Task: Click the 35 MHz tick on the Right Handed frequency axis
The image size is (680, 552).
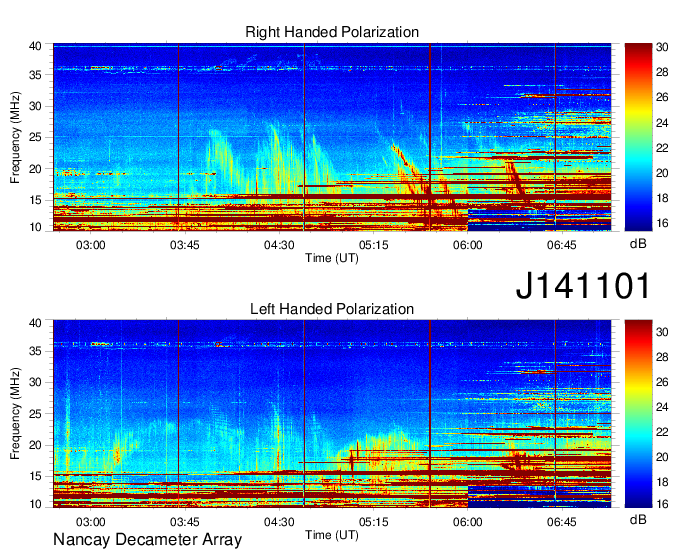Action: (x=35, y=75)
